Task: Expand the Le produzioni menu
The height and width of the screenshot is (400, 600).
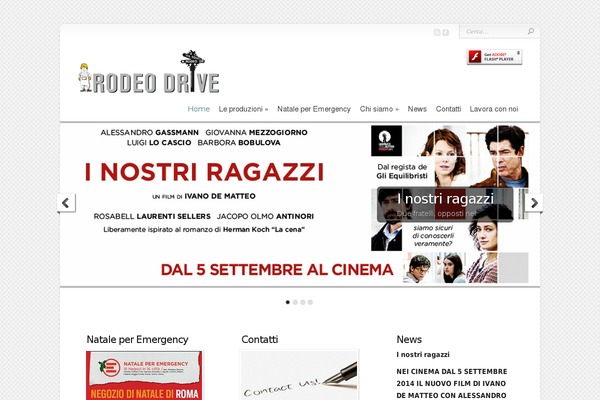Action: pyautogui.click(x=243, y=109)
